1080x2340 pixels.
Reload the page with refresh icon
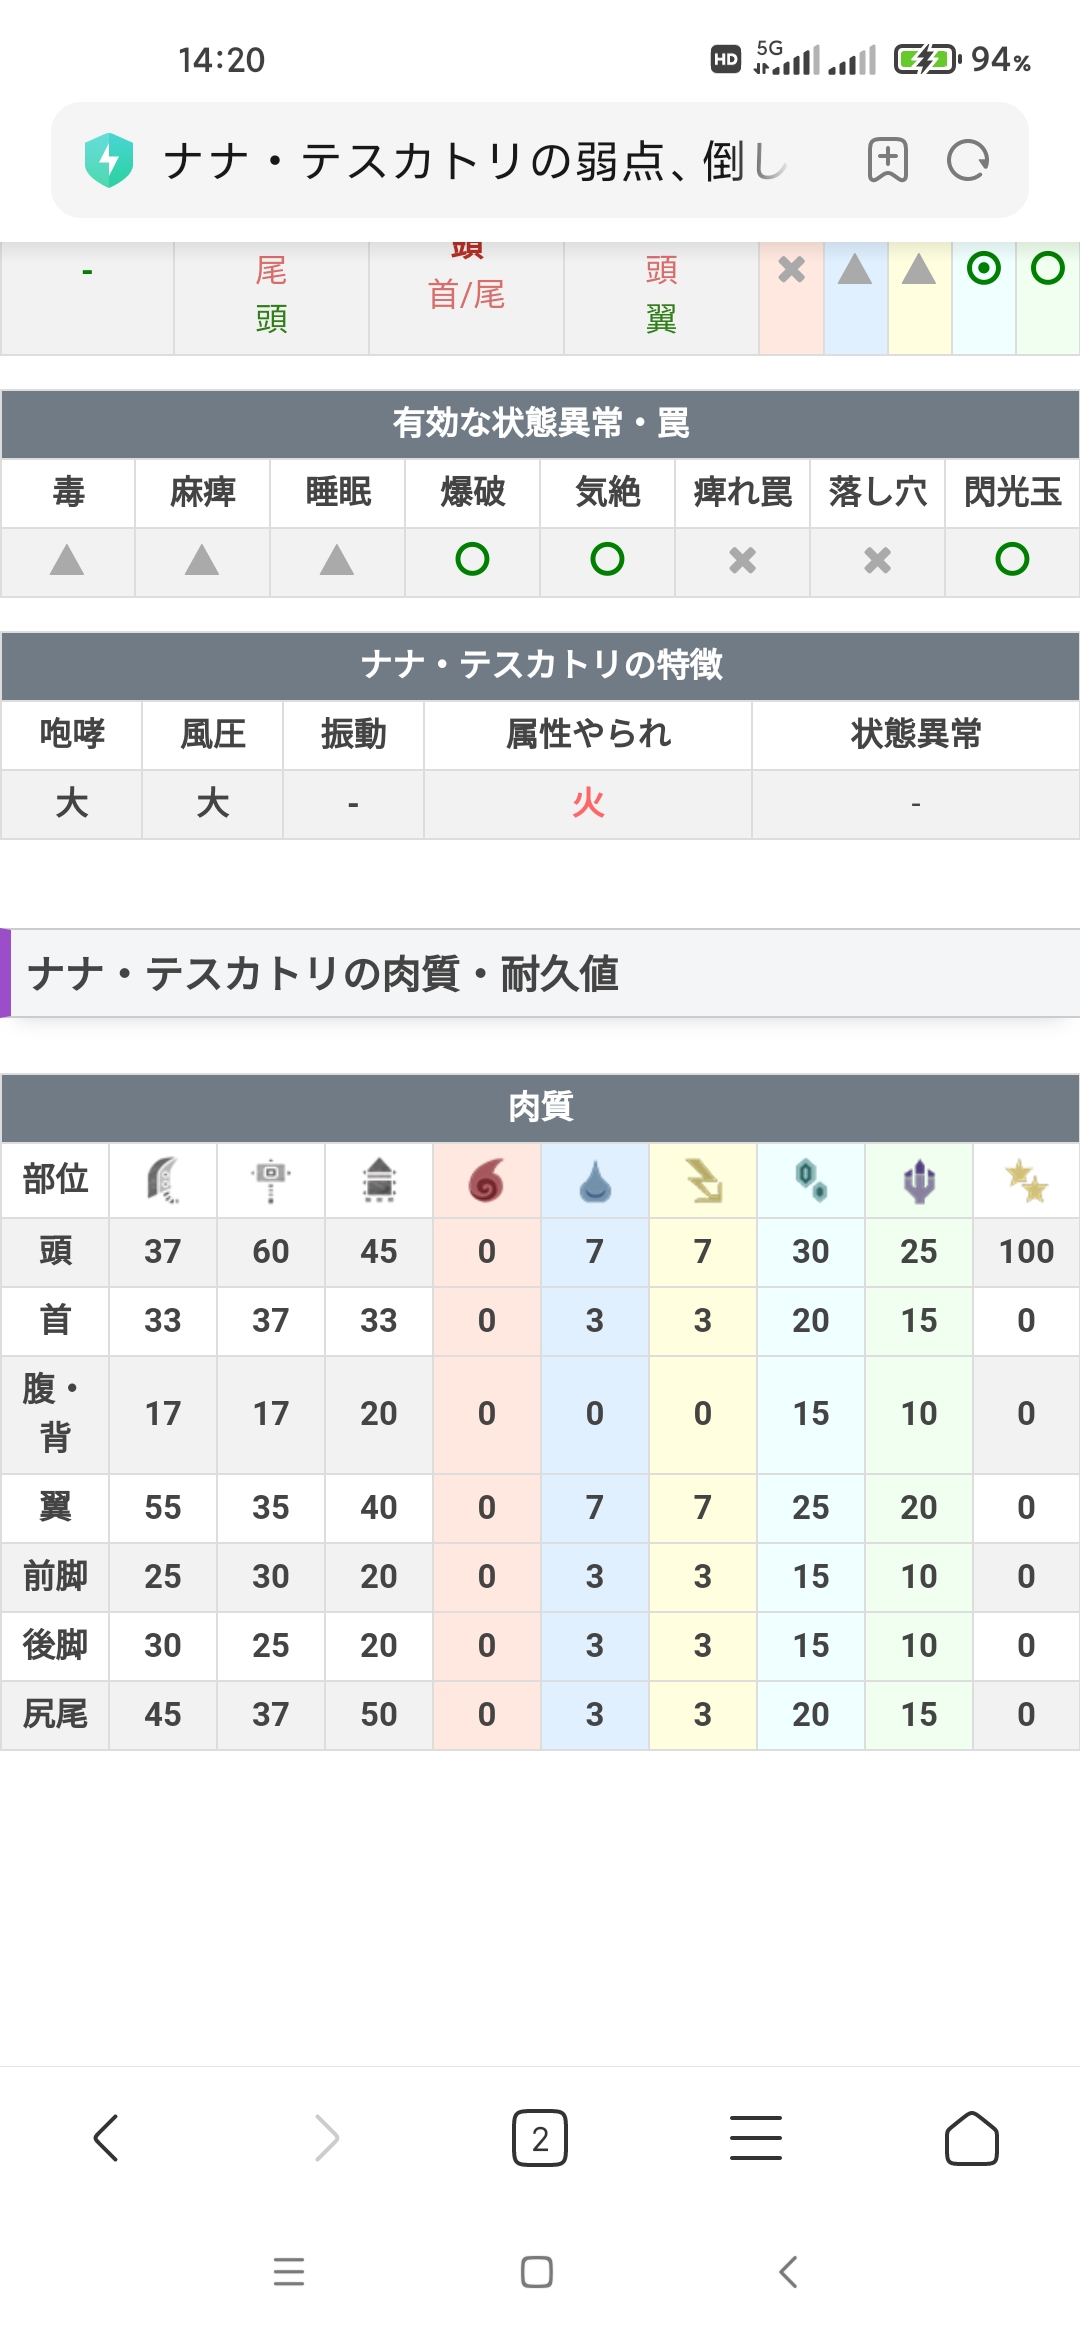967,160
